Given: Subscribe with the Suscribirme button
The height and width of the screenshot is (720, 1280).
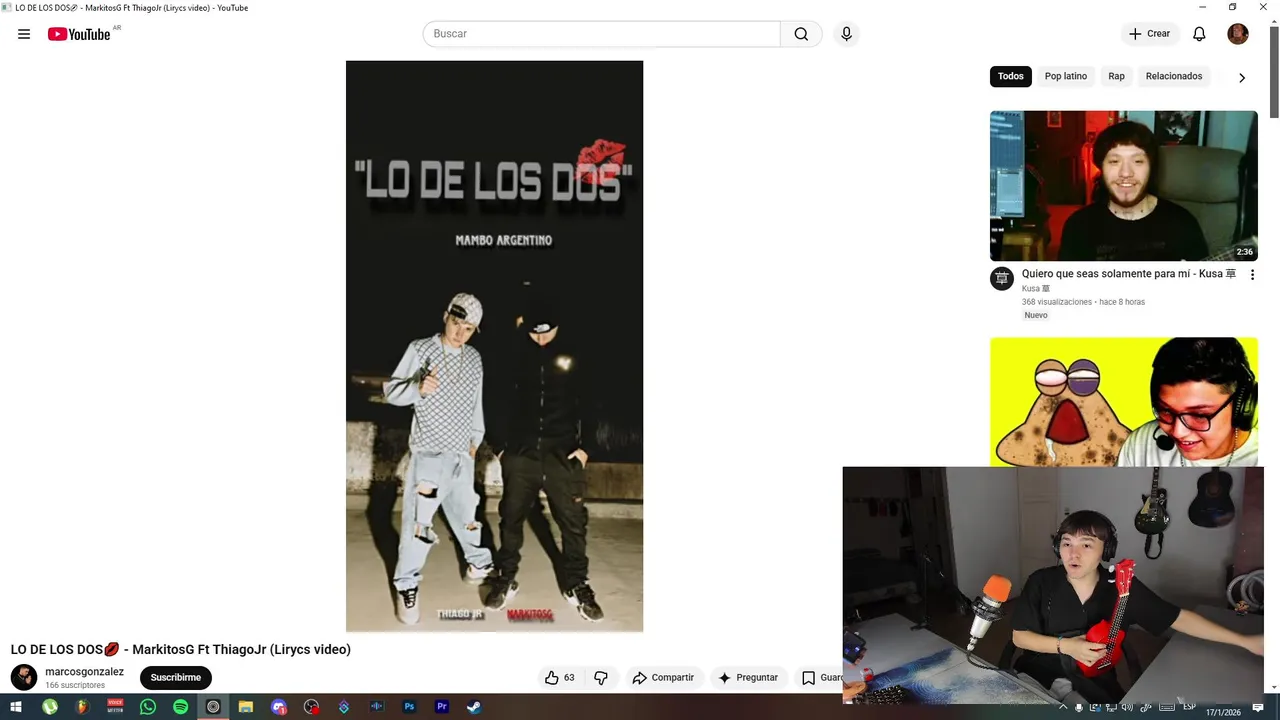Looking at the screenshot, I should [x=176, y=677].
